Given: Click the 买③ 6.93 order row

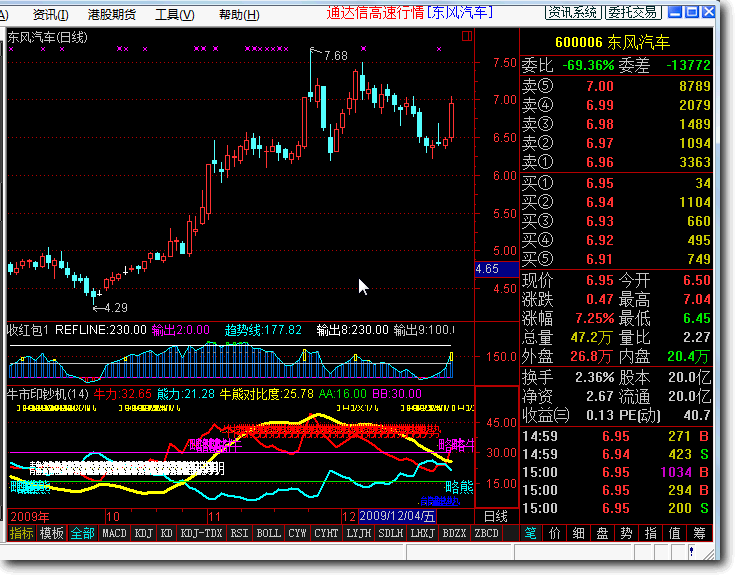Looking at the screenshot, I should click(616, 221).
